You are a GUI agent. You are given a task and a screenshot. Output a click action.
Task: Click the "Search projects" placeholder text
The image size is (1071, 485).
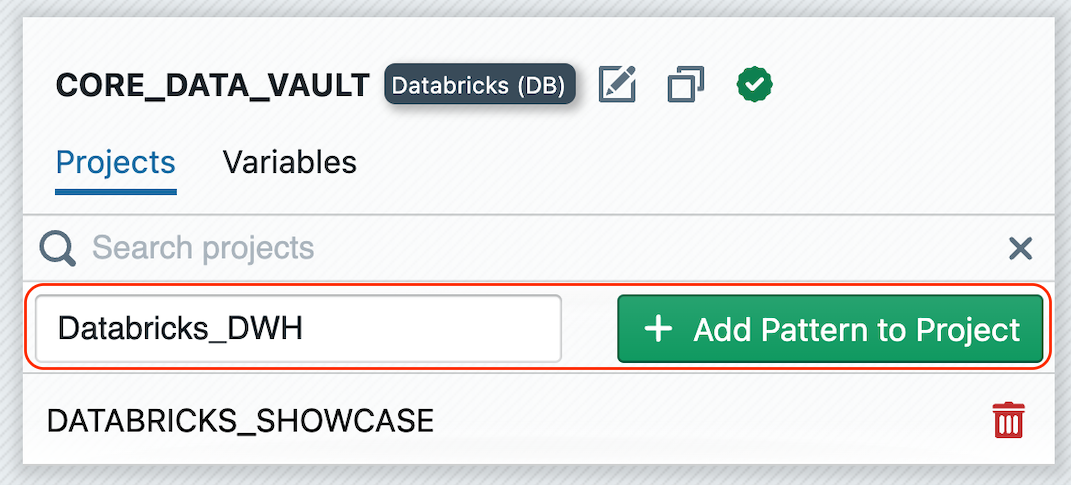(203, 248)
